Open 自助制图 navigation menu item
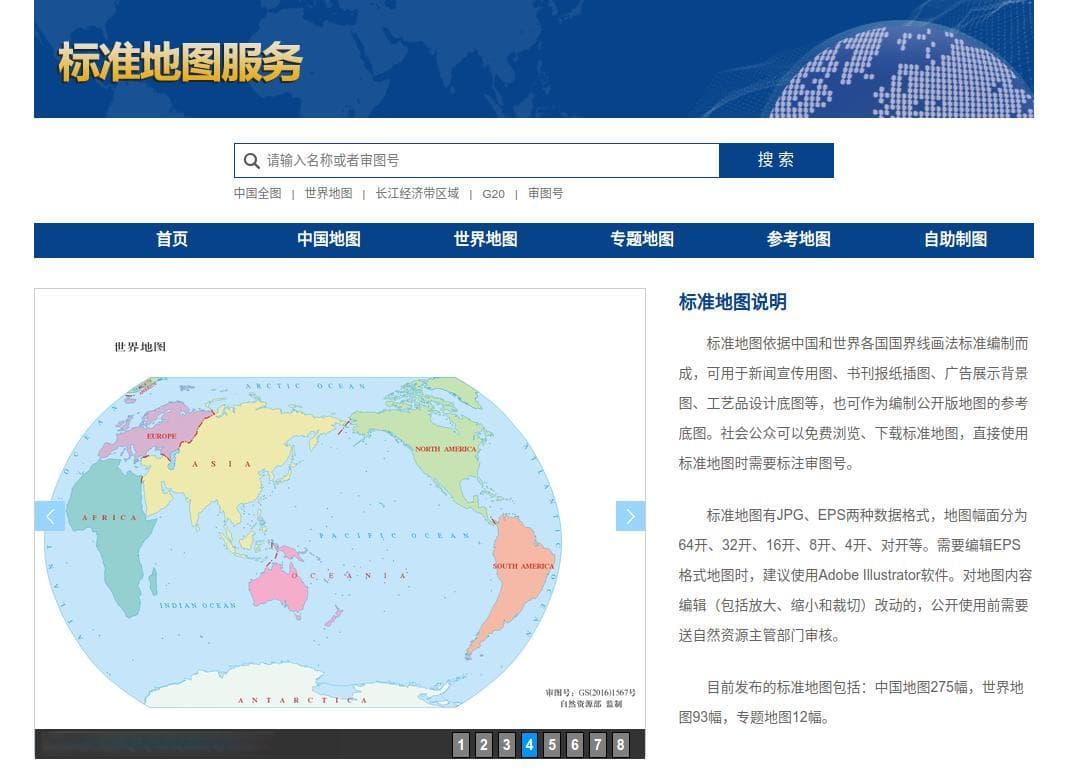This screenshot has height=769, width=1075. click(956, 239)
